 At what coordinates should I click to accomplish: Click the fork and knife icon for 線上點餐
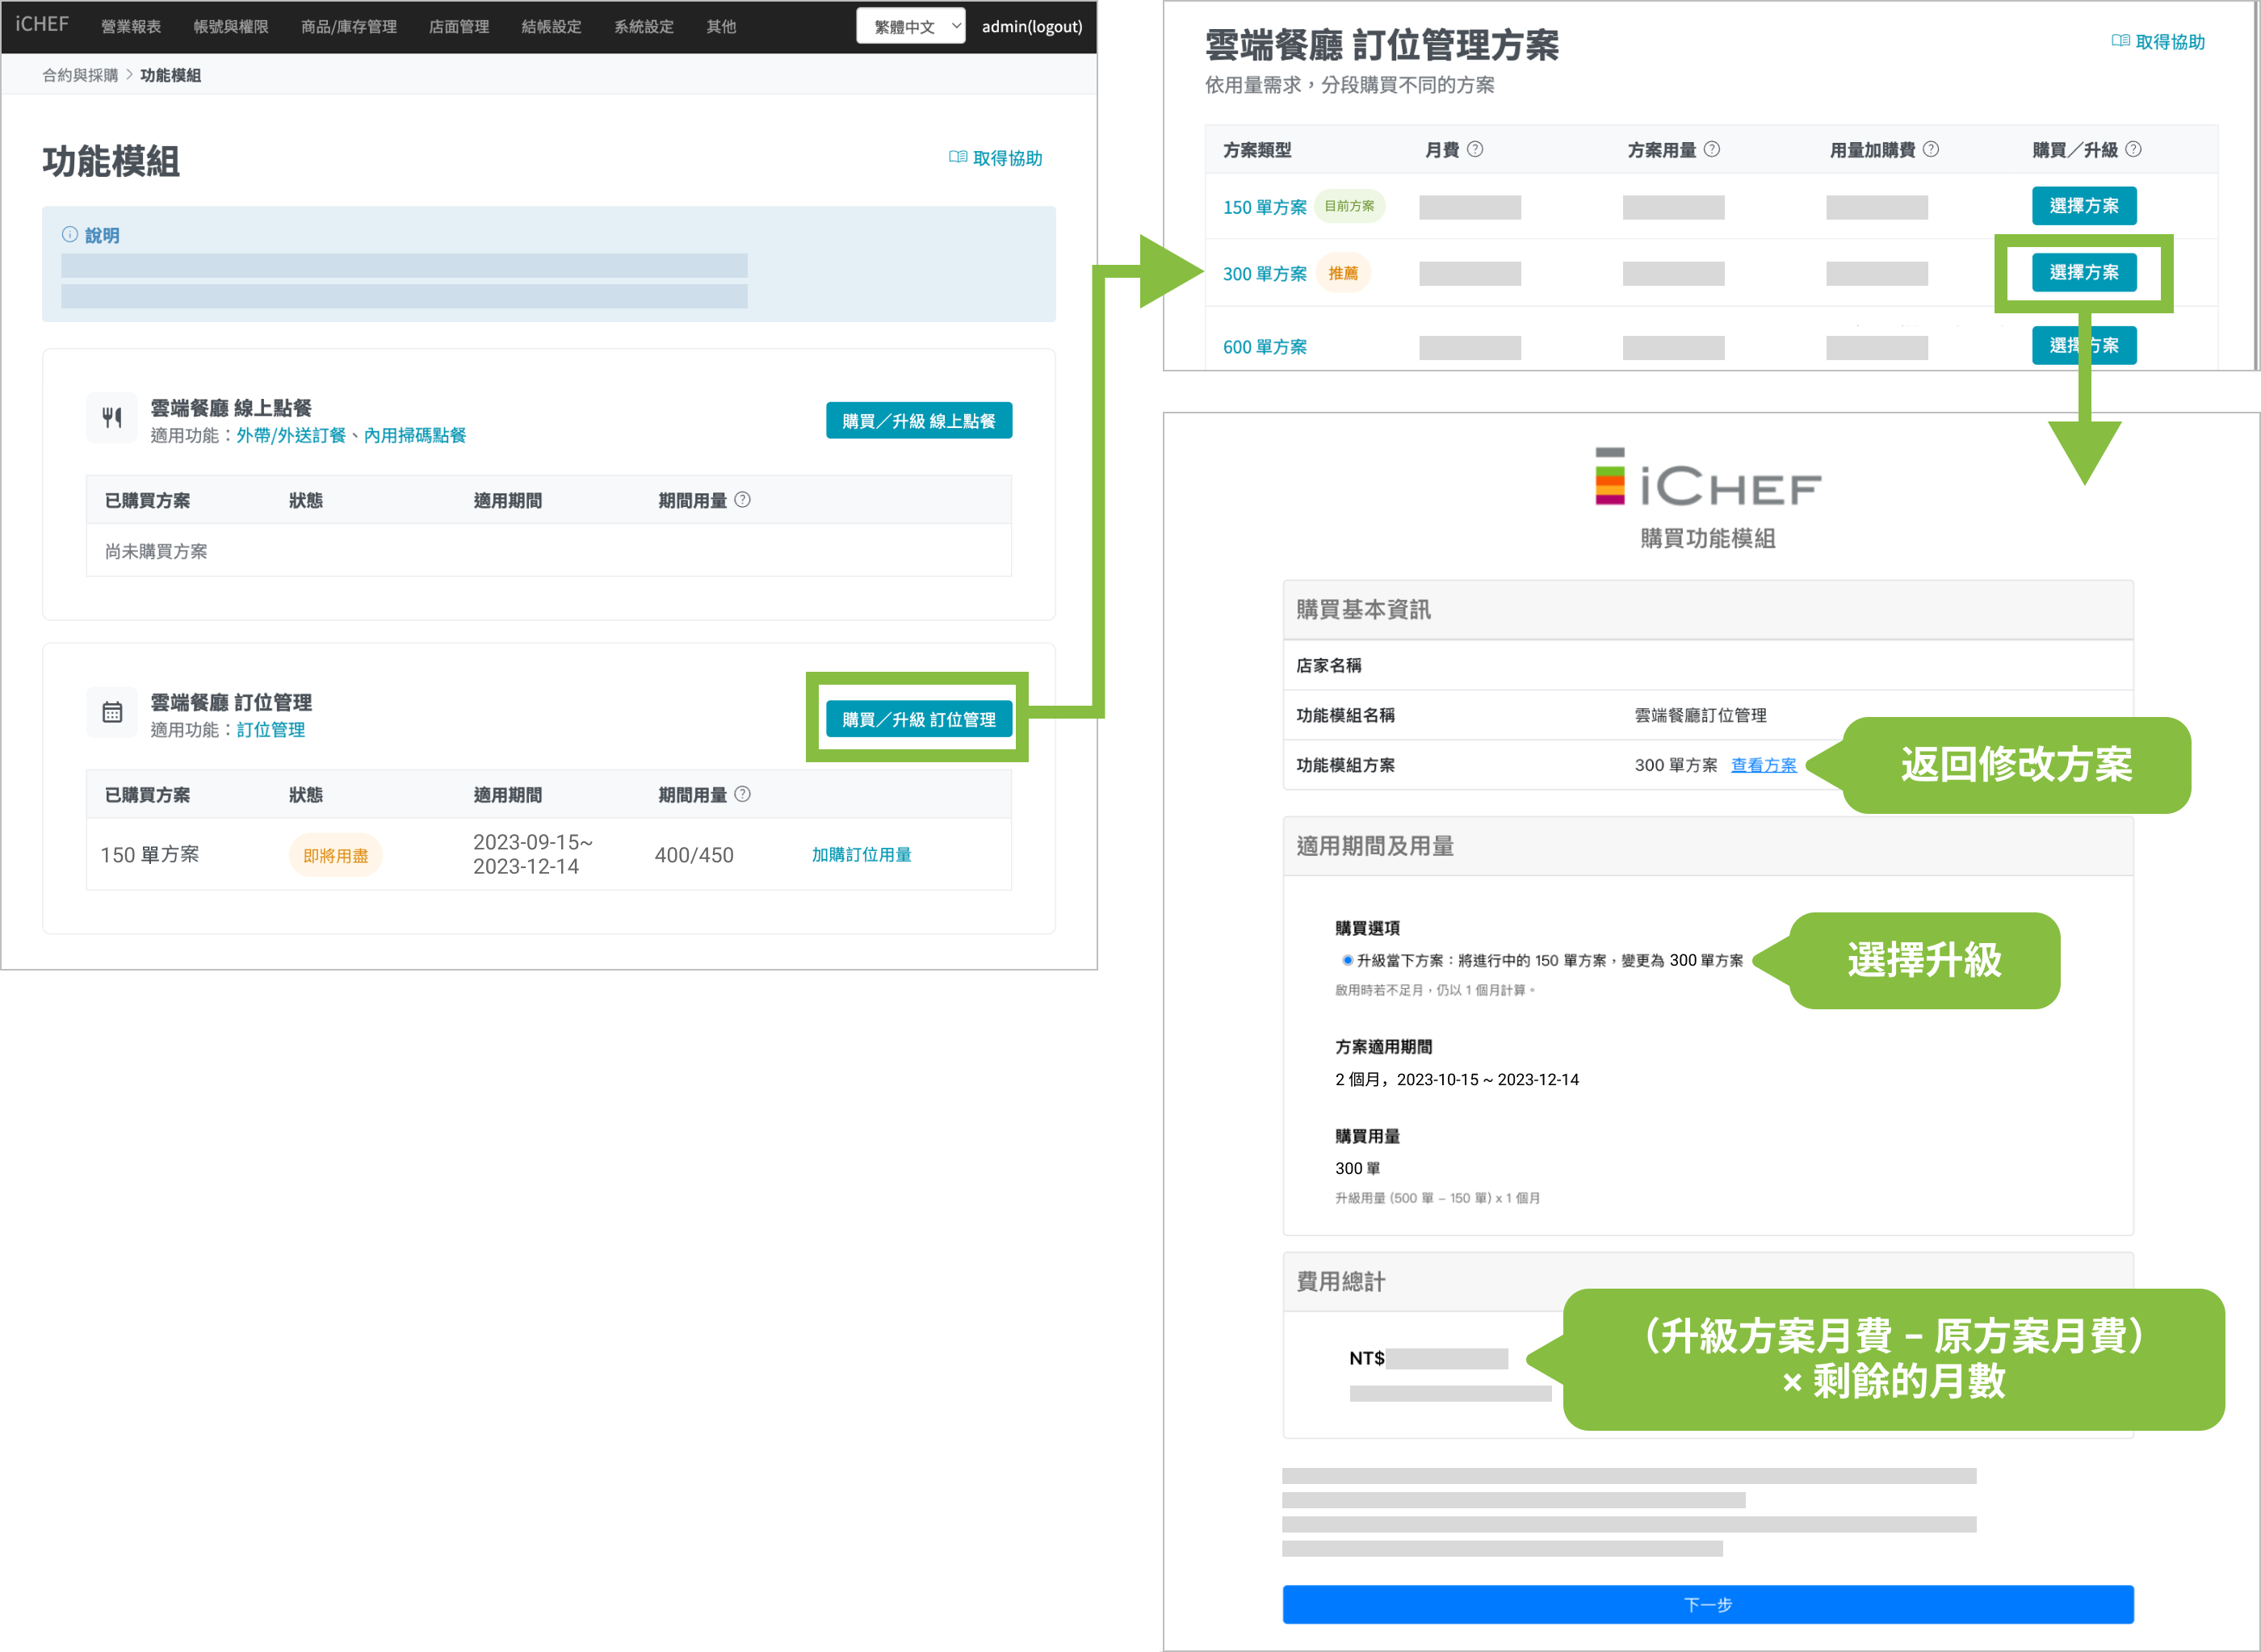[x=112, y=418]
